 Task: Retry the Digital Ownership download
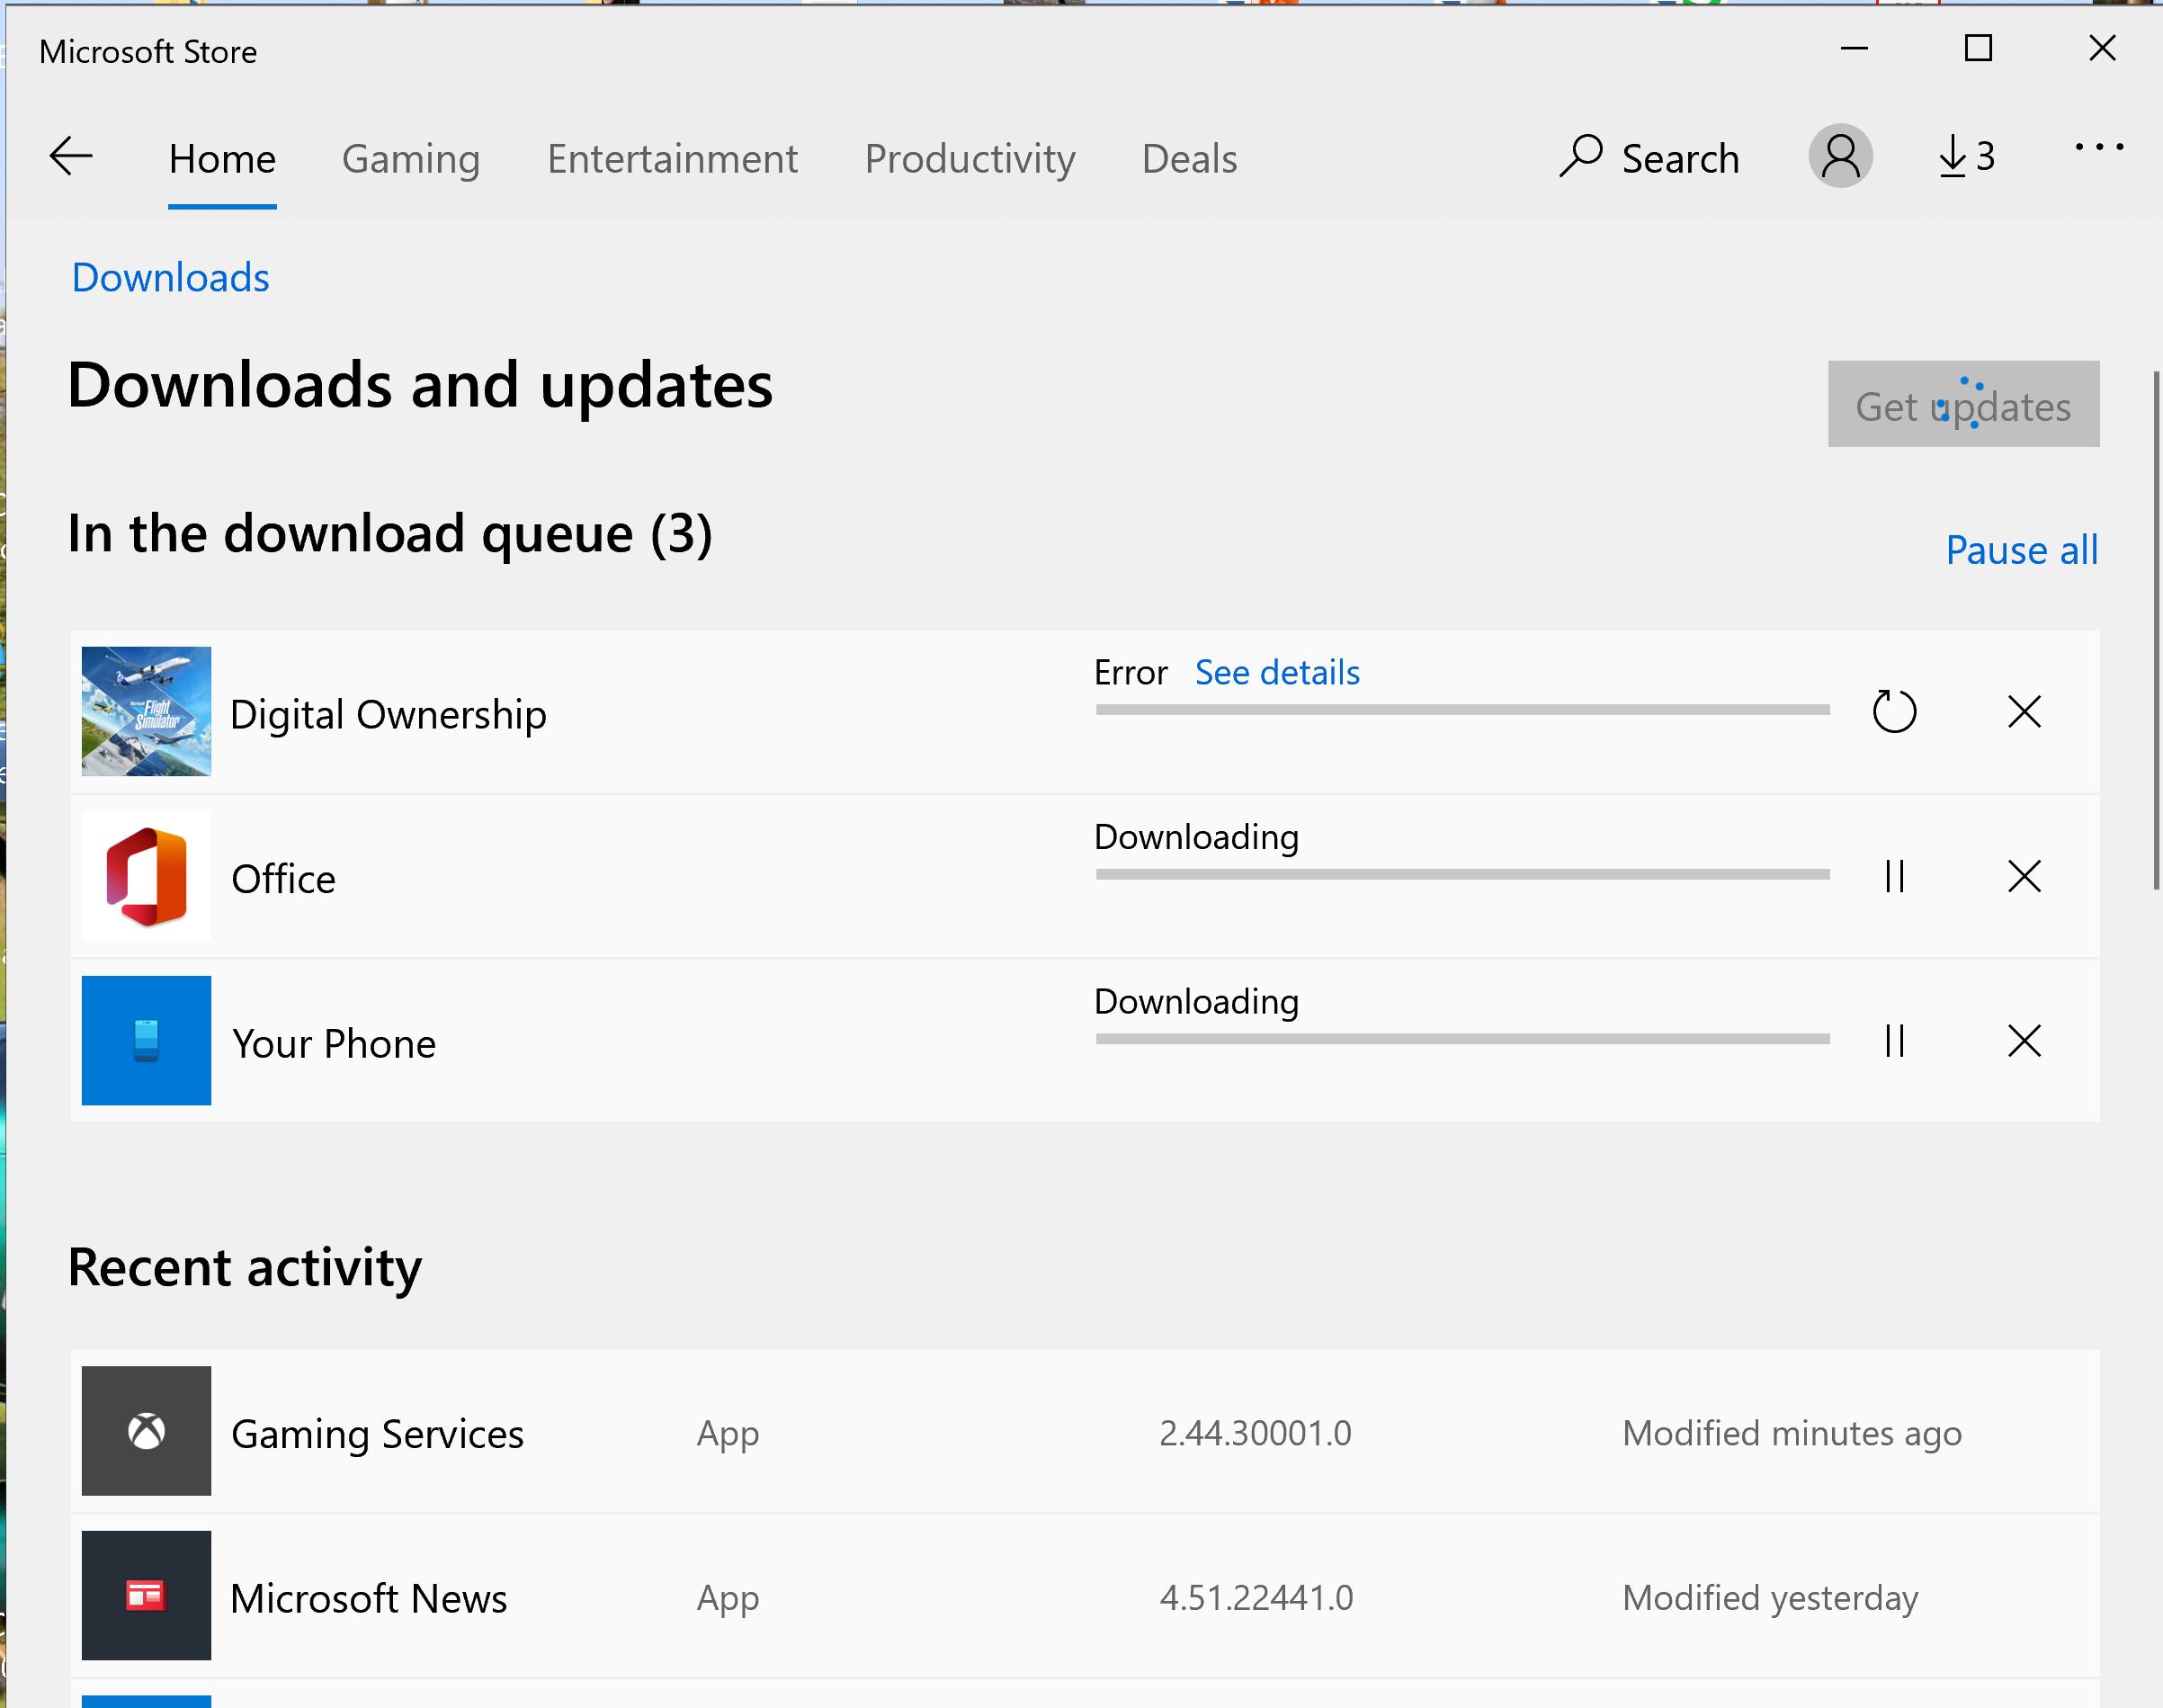click(1894, 712)
